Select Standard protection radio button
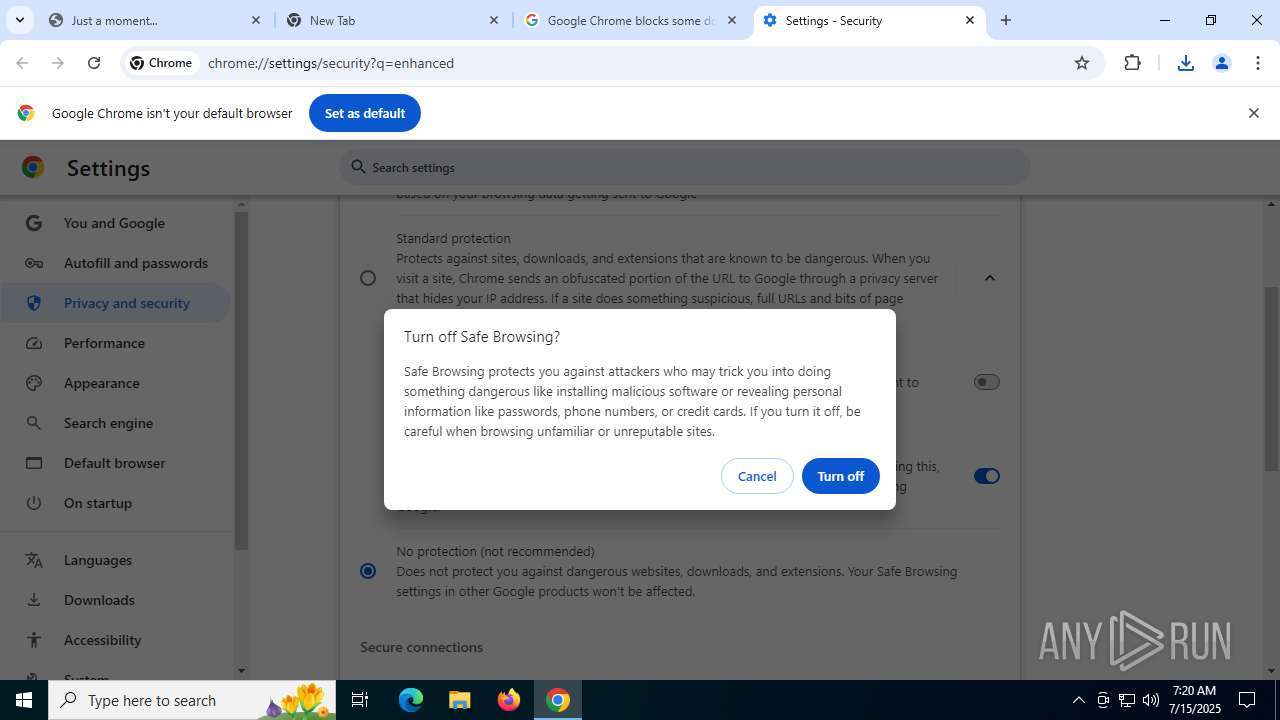Screen dimensions: 1280x720 click(x=368, y=278)
